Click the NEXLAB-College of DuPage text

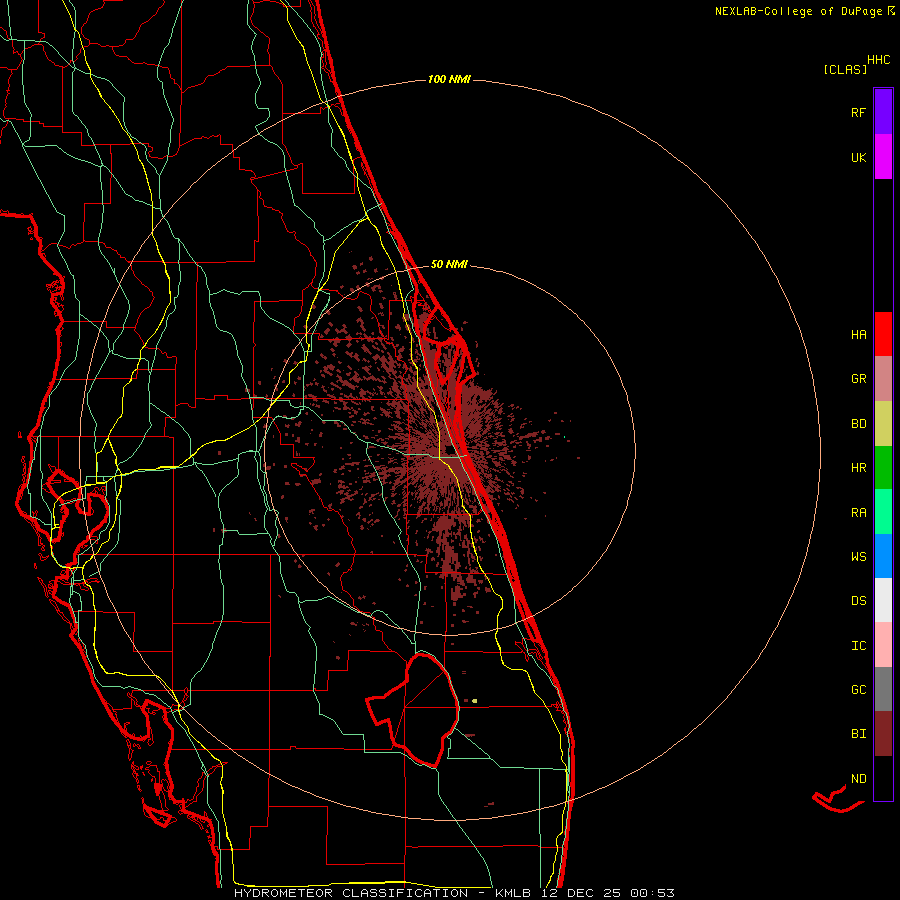798,11
